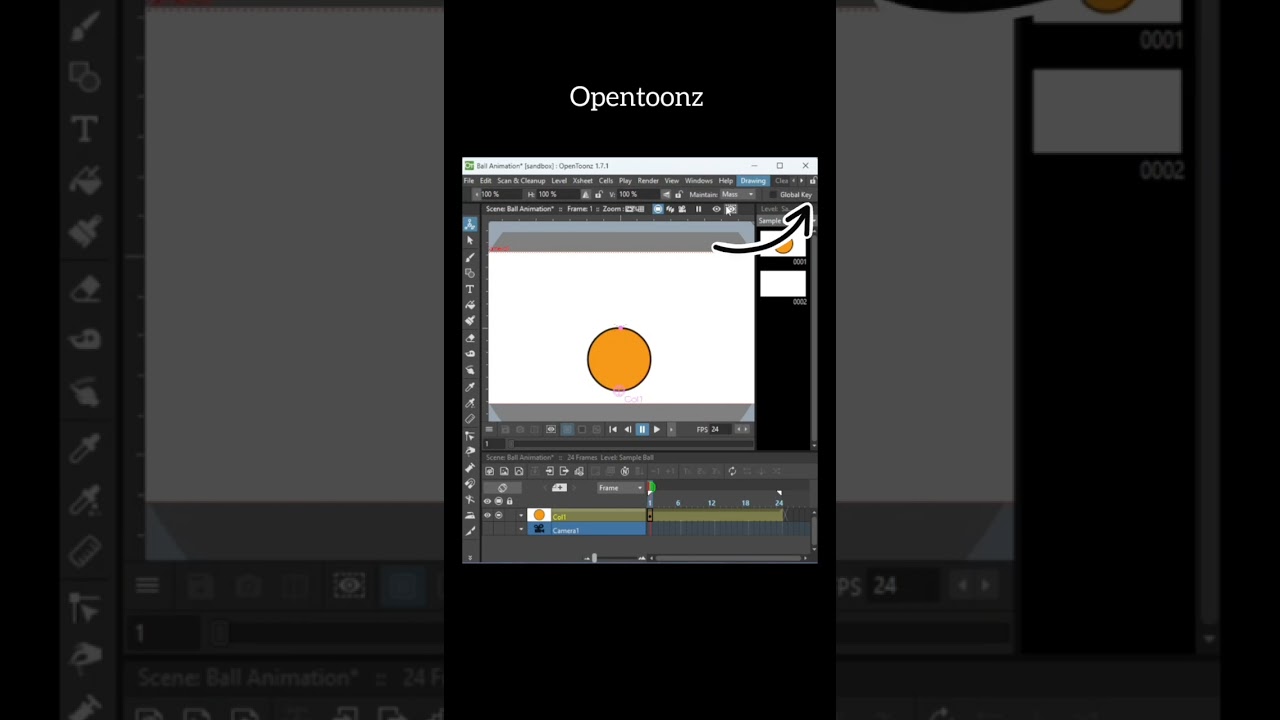Select the Pump tool
1280x720 pixels.
[x=470, y=467]
